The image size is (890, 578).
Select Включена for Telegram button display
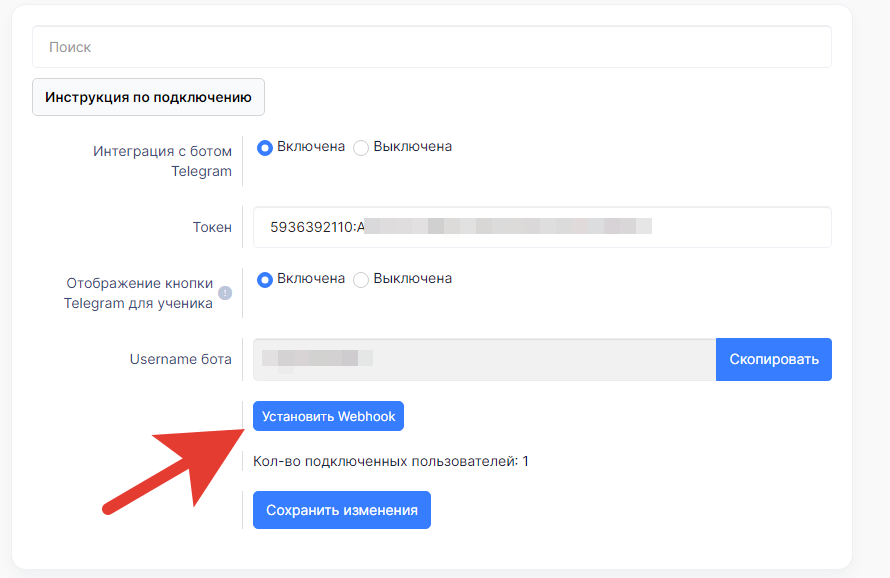265,280
